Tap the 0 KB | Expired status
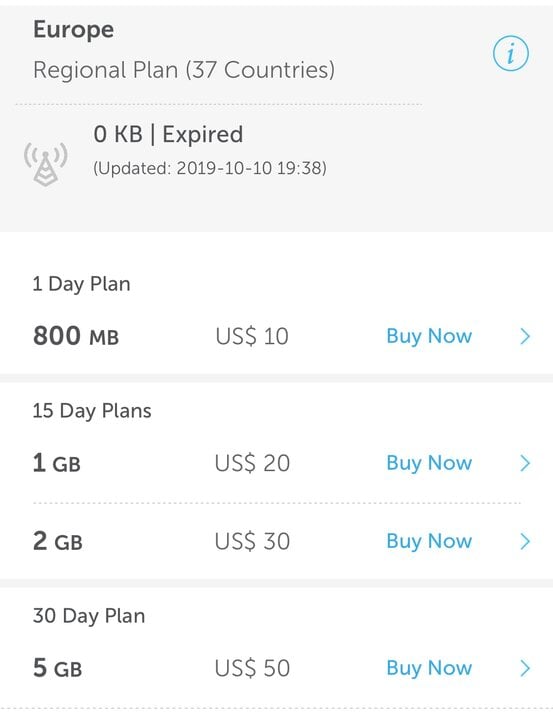This screenshot has width=553, height=720. [168, 135]
